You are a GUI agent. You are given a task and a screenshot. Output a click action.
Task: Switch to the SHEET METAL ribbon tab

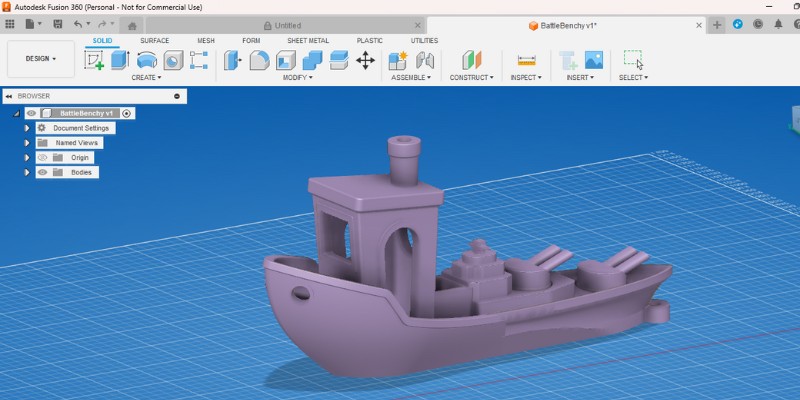pyautogui.click(x=308, y=41)
